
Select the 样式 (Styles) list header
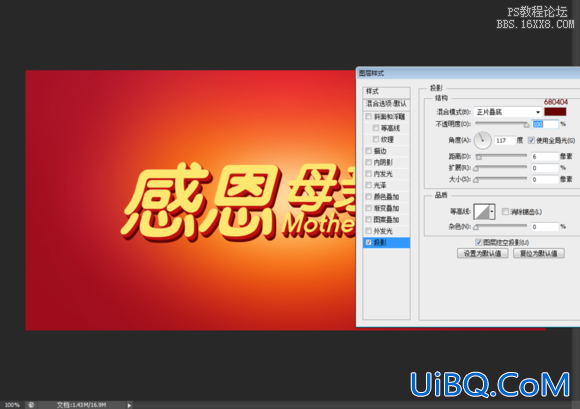(x=386, y=92)
